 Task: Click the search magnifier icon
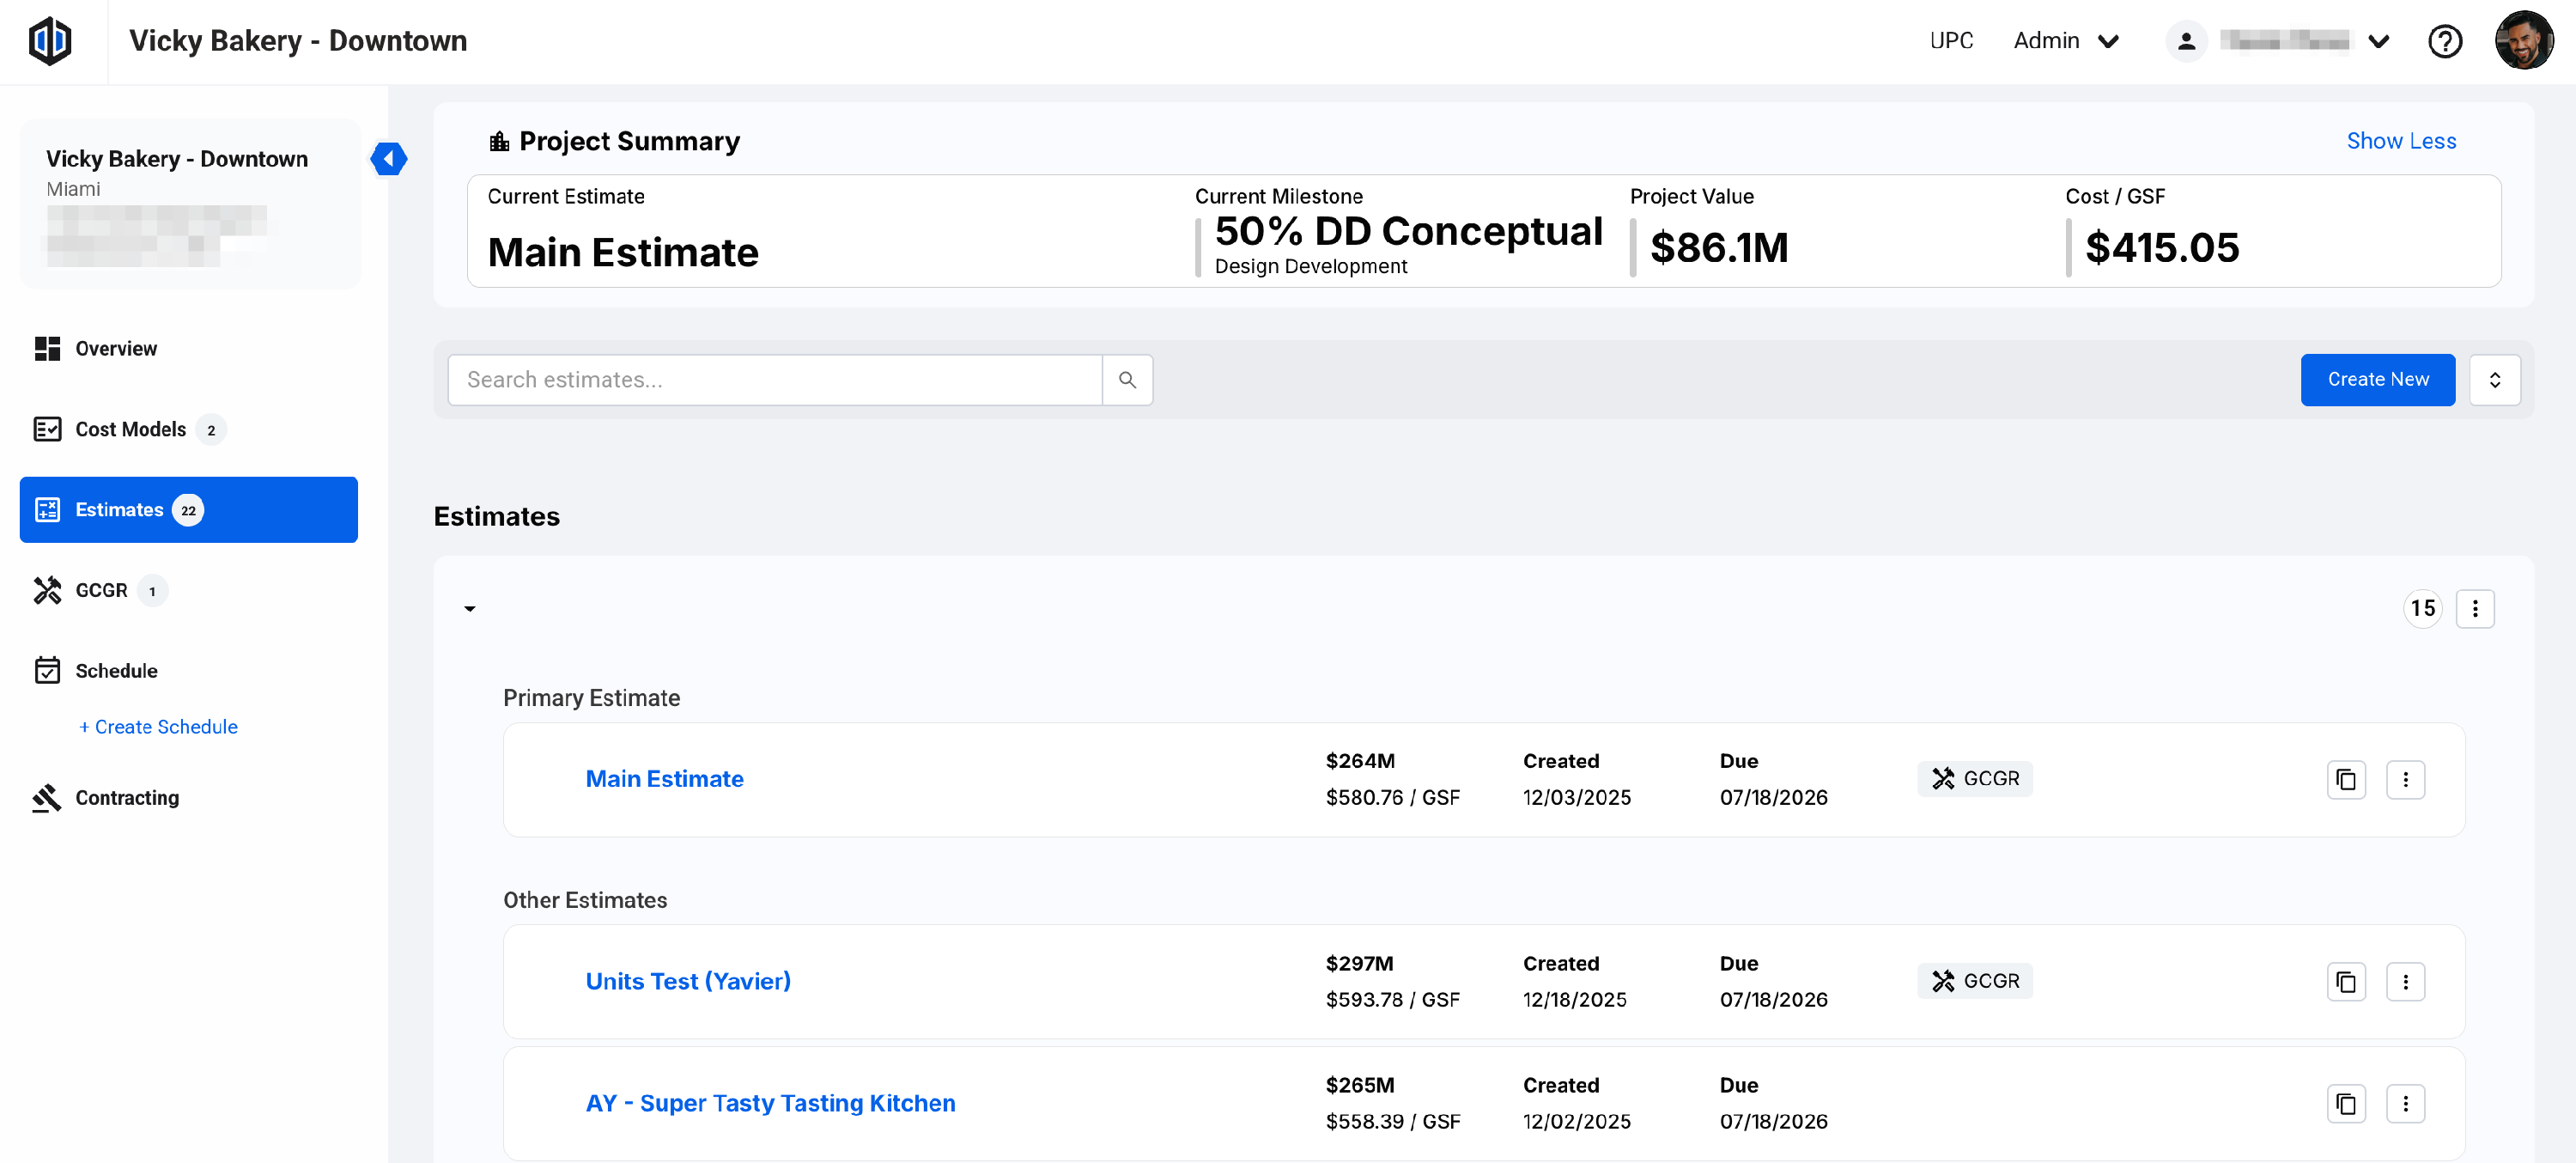click(x=1127, y=380)
